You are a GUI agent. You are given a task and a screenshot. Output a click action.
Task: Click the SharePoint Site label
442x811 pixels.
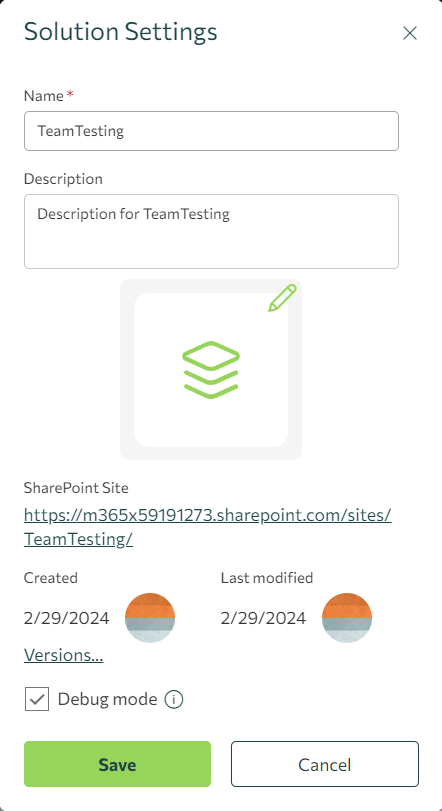(76, 488)
